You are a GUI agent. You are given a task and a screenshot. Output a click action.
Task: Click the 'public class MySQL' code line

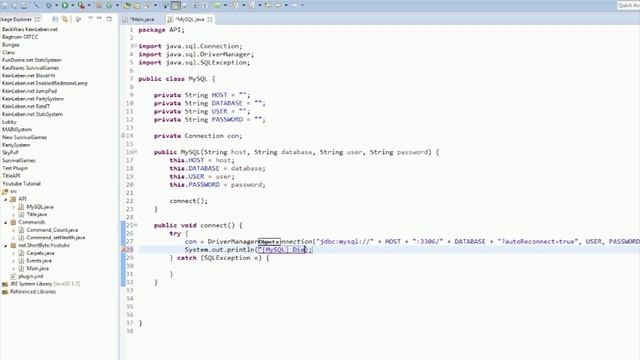[177, 79]
